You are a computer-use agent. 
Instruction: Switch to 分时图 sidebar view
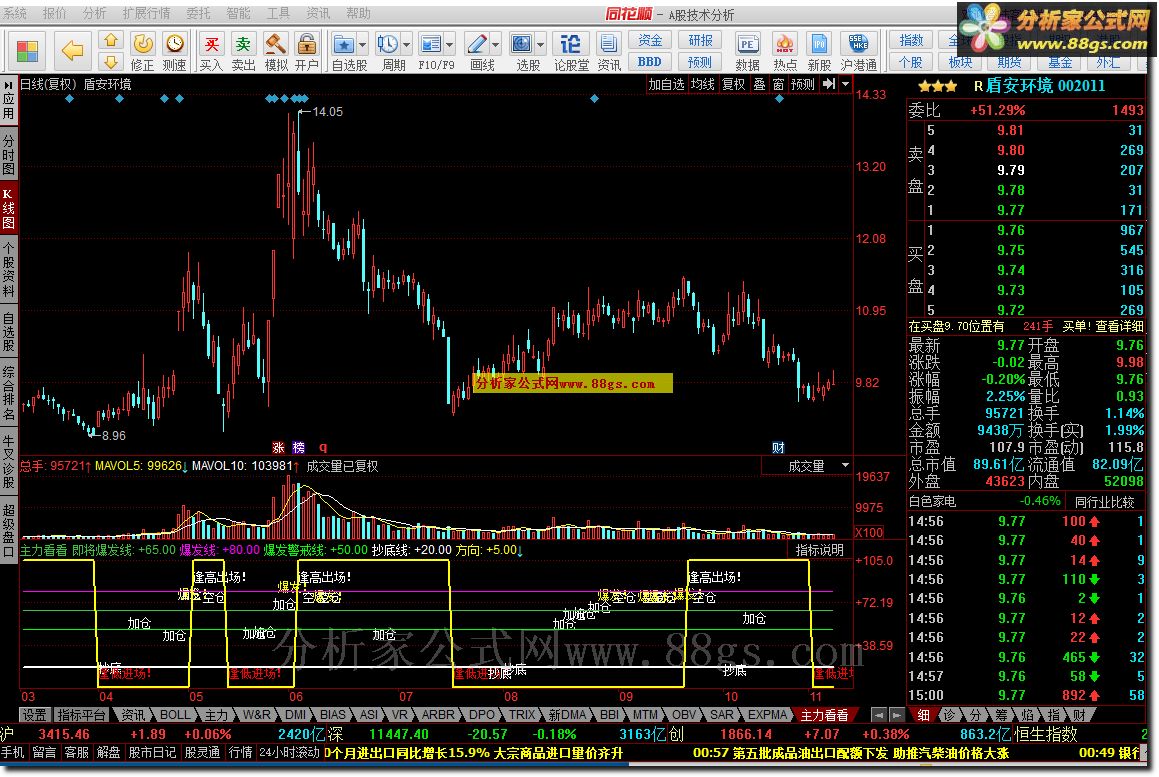click(8, 154)
